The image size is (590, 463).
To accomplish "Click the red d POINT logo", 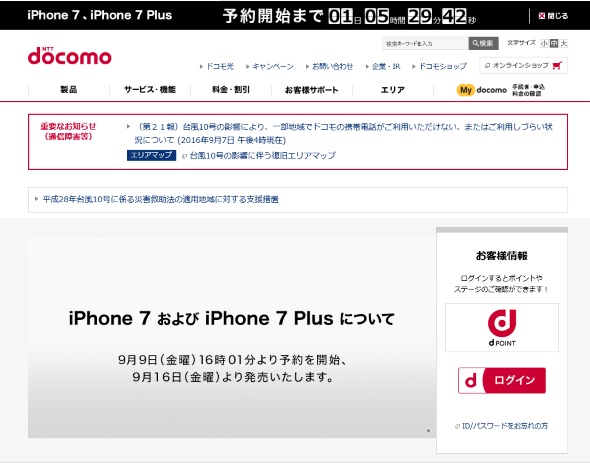I will 502,327.
